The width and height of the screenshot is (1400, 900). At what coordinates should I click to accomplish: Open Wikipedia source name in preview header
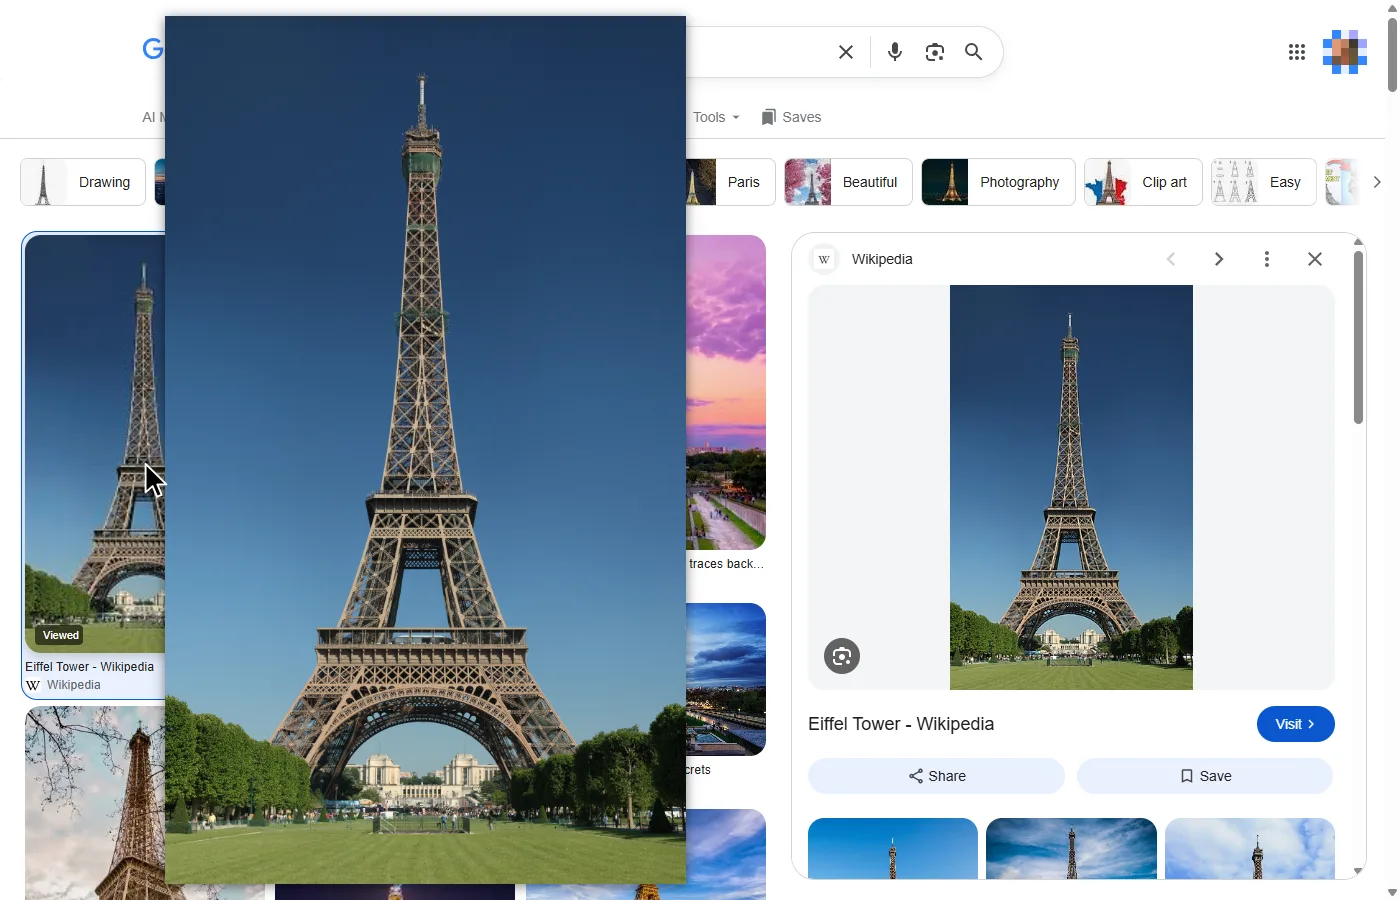point(882,259)
